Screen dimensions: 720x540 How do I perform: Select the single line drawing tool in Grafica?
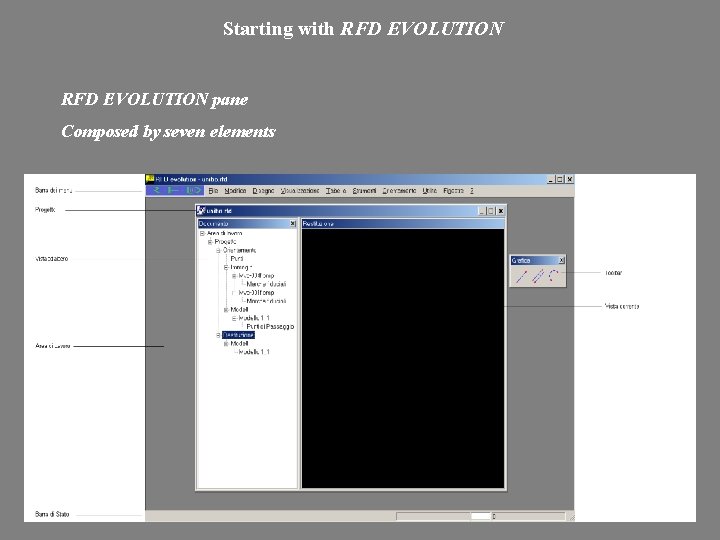coord(522,276)
